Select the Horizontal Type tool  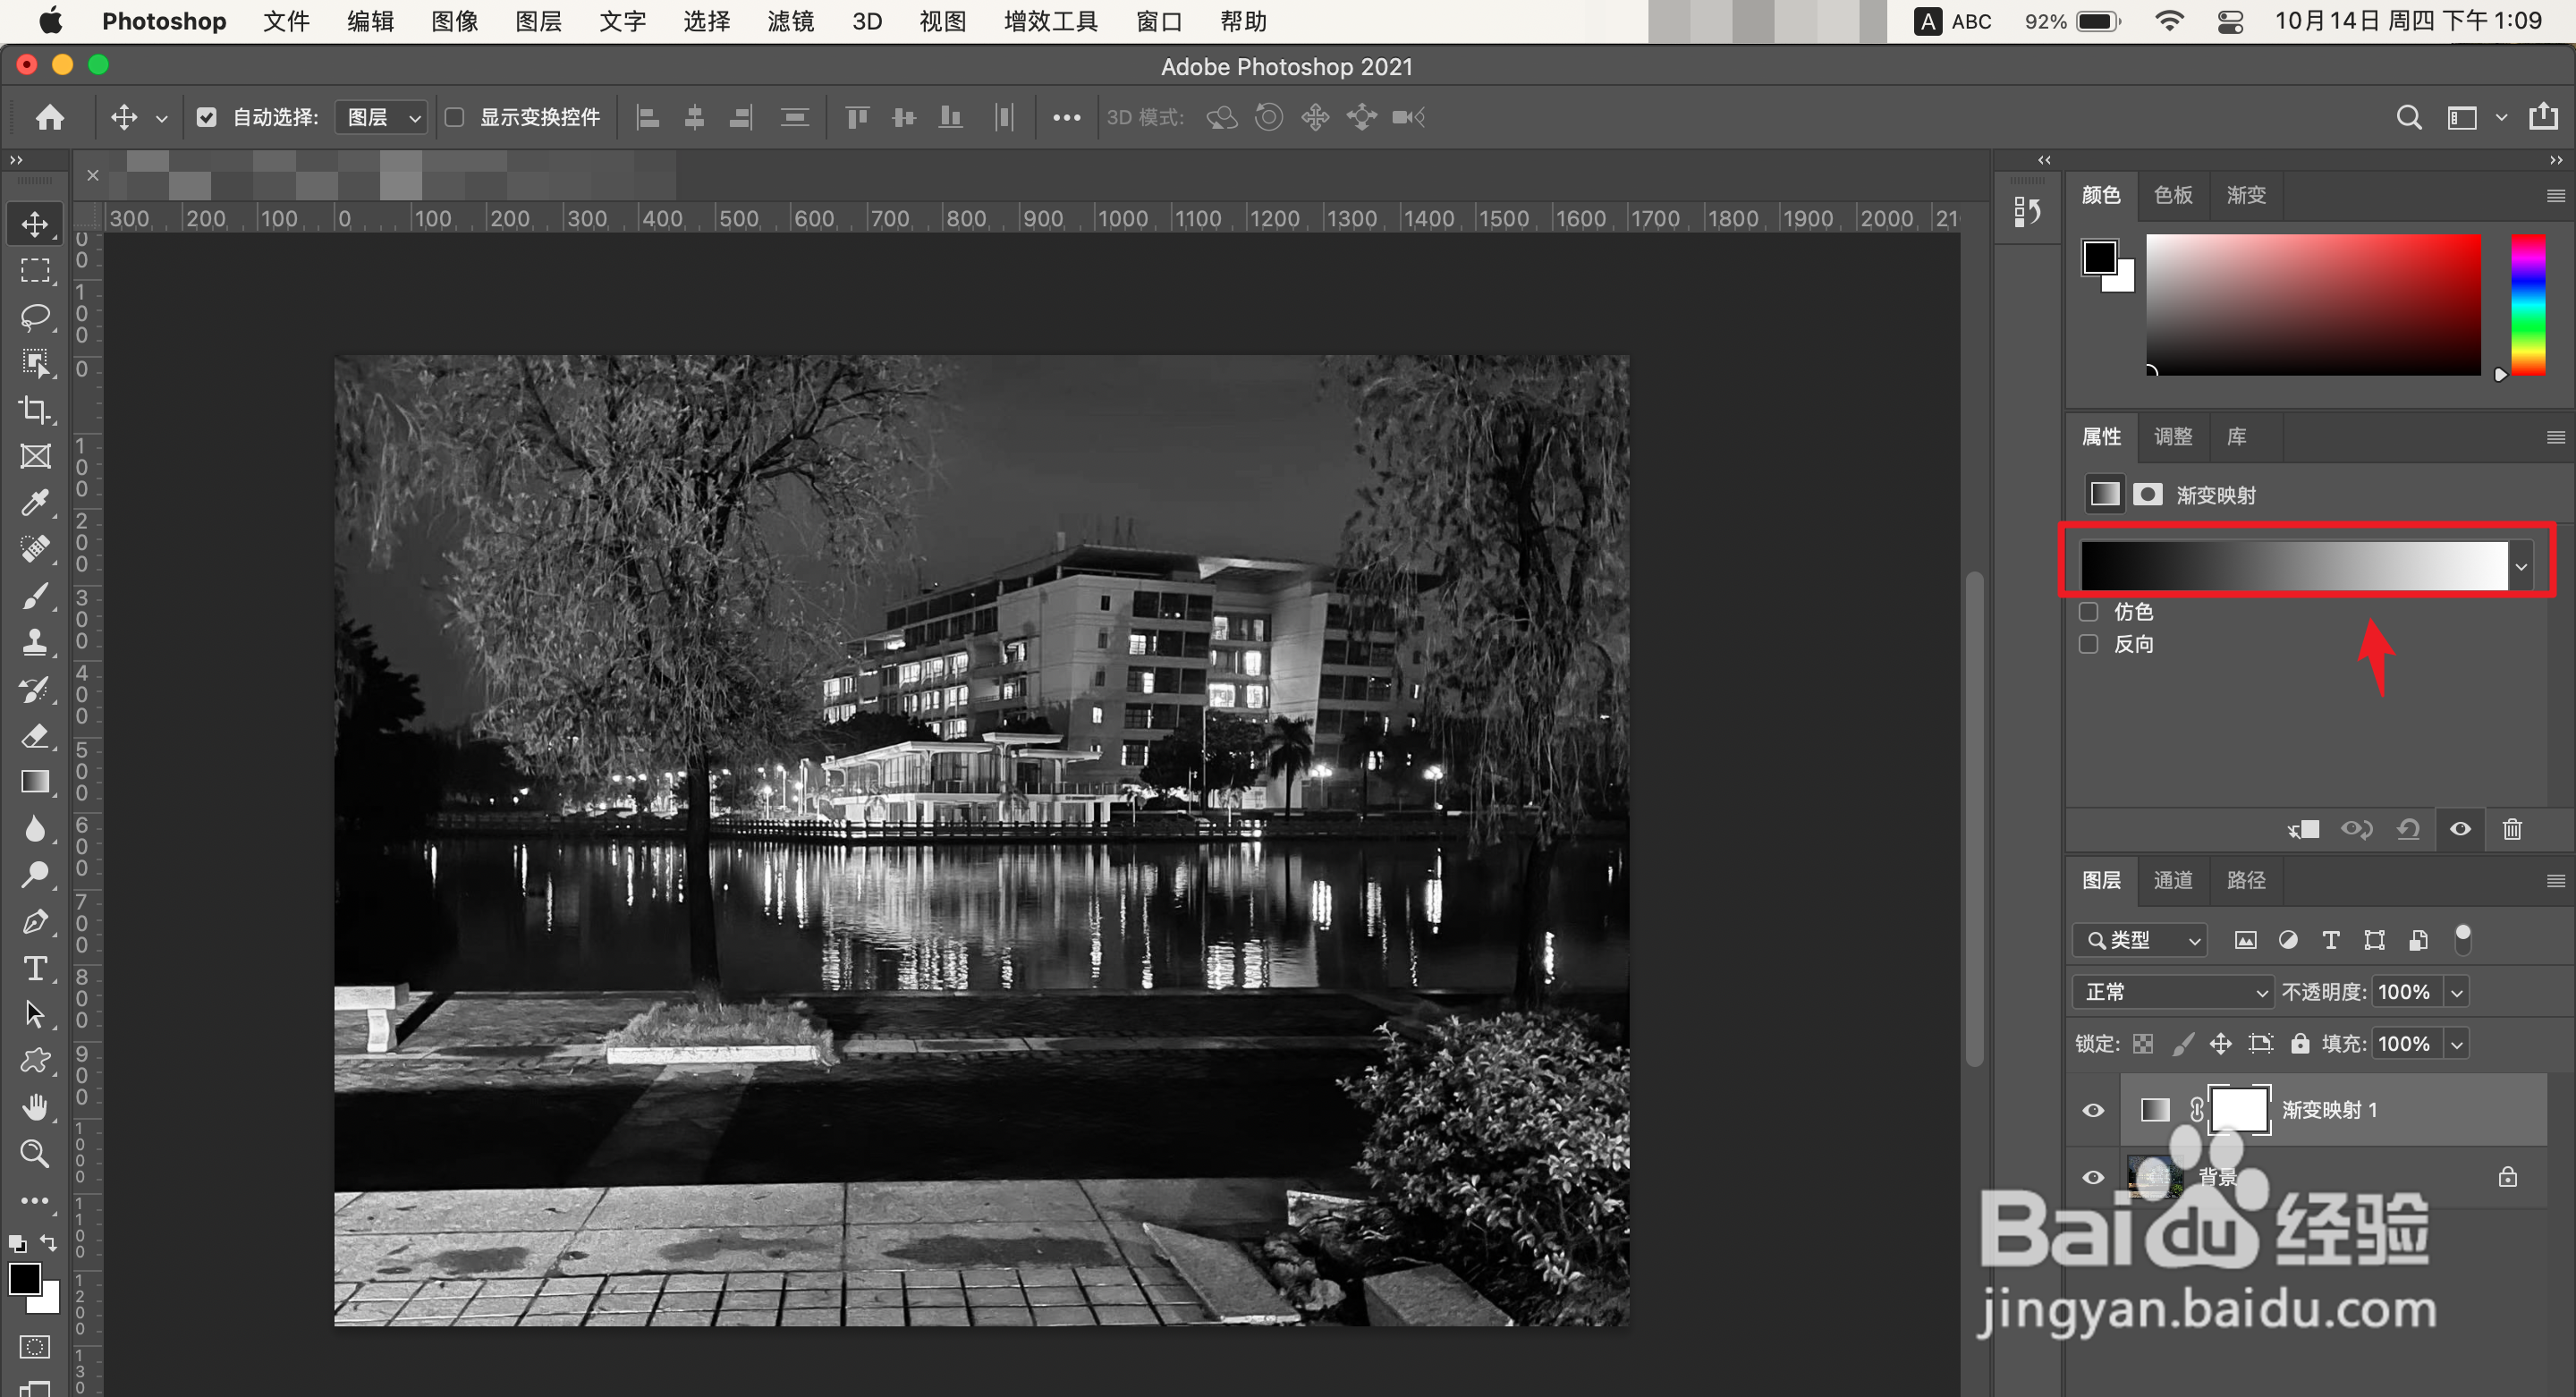pos(35,968)
